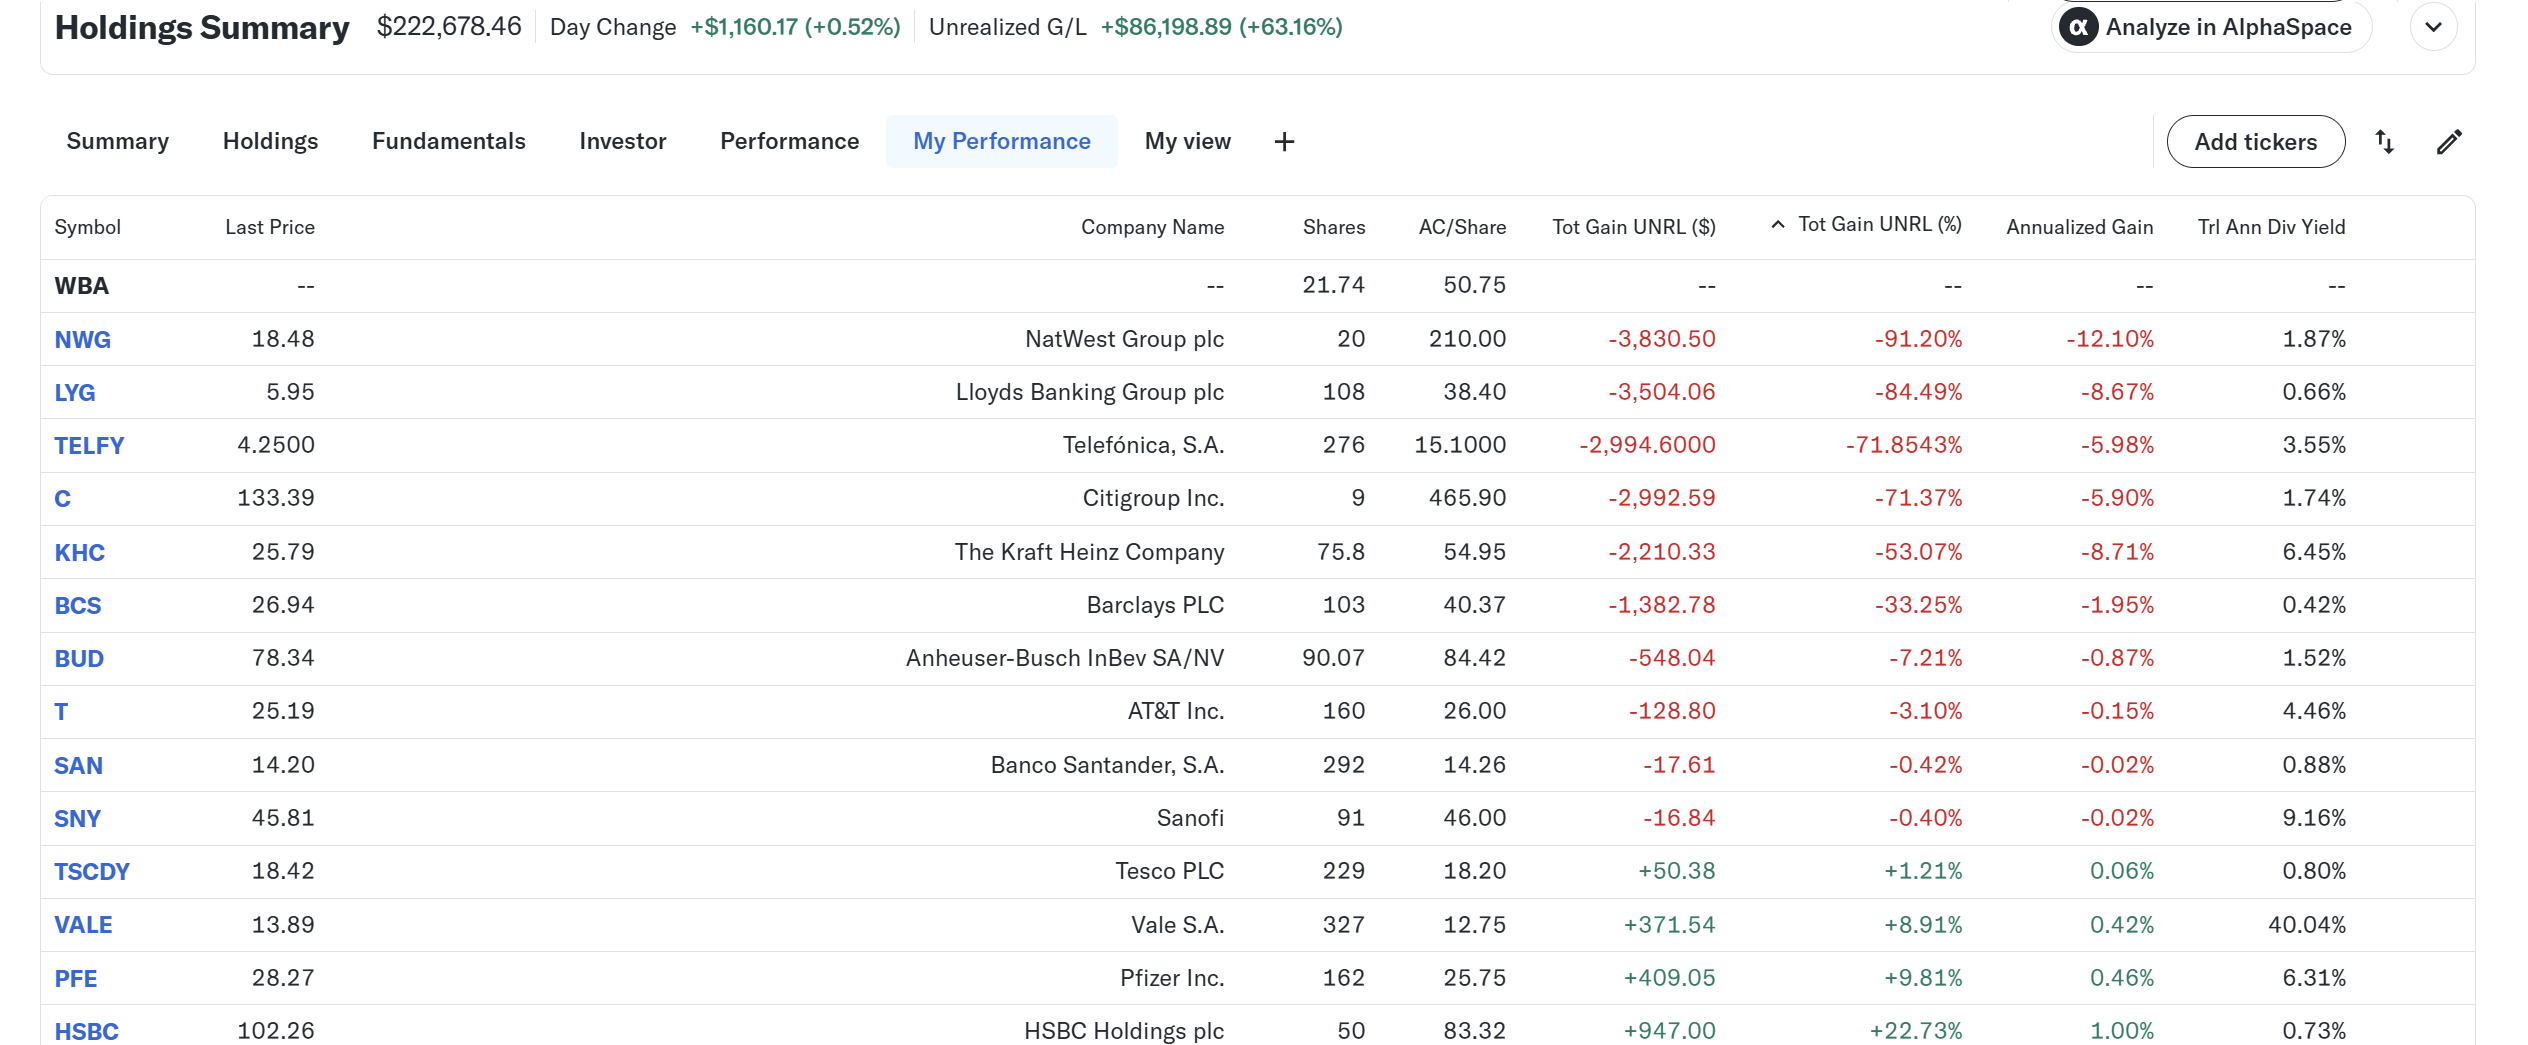
Task: Sort by Annualized Gain column header
Action: coord(2079,227)
